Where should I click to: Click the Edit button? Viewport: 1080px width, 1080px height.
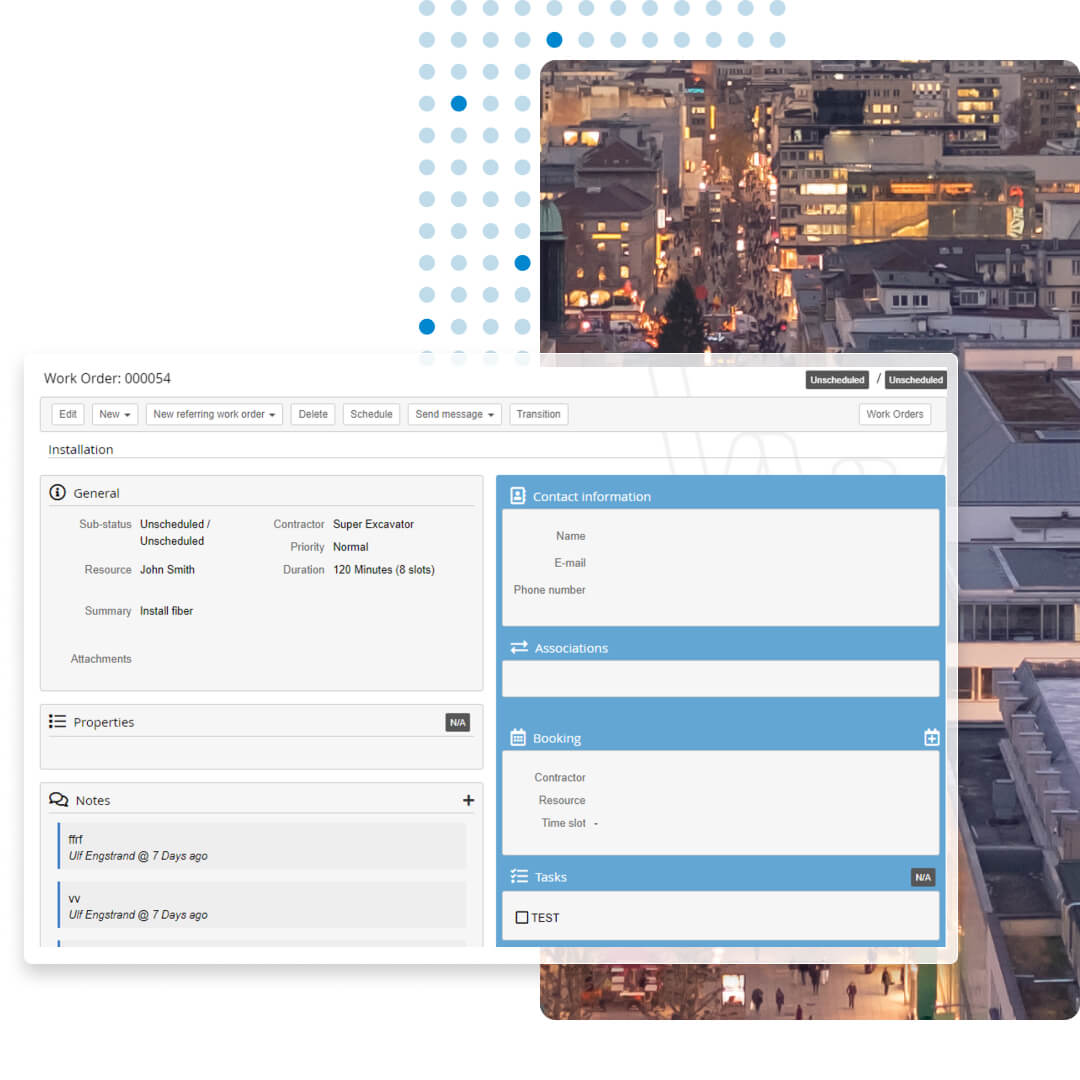click(x=67, y=414)
